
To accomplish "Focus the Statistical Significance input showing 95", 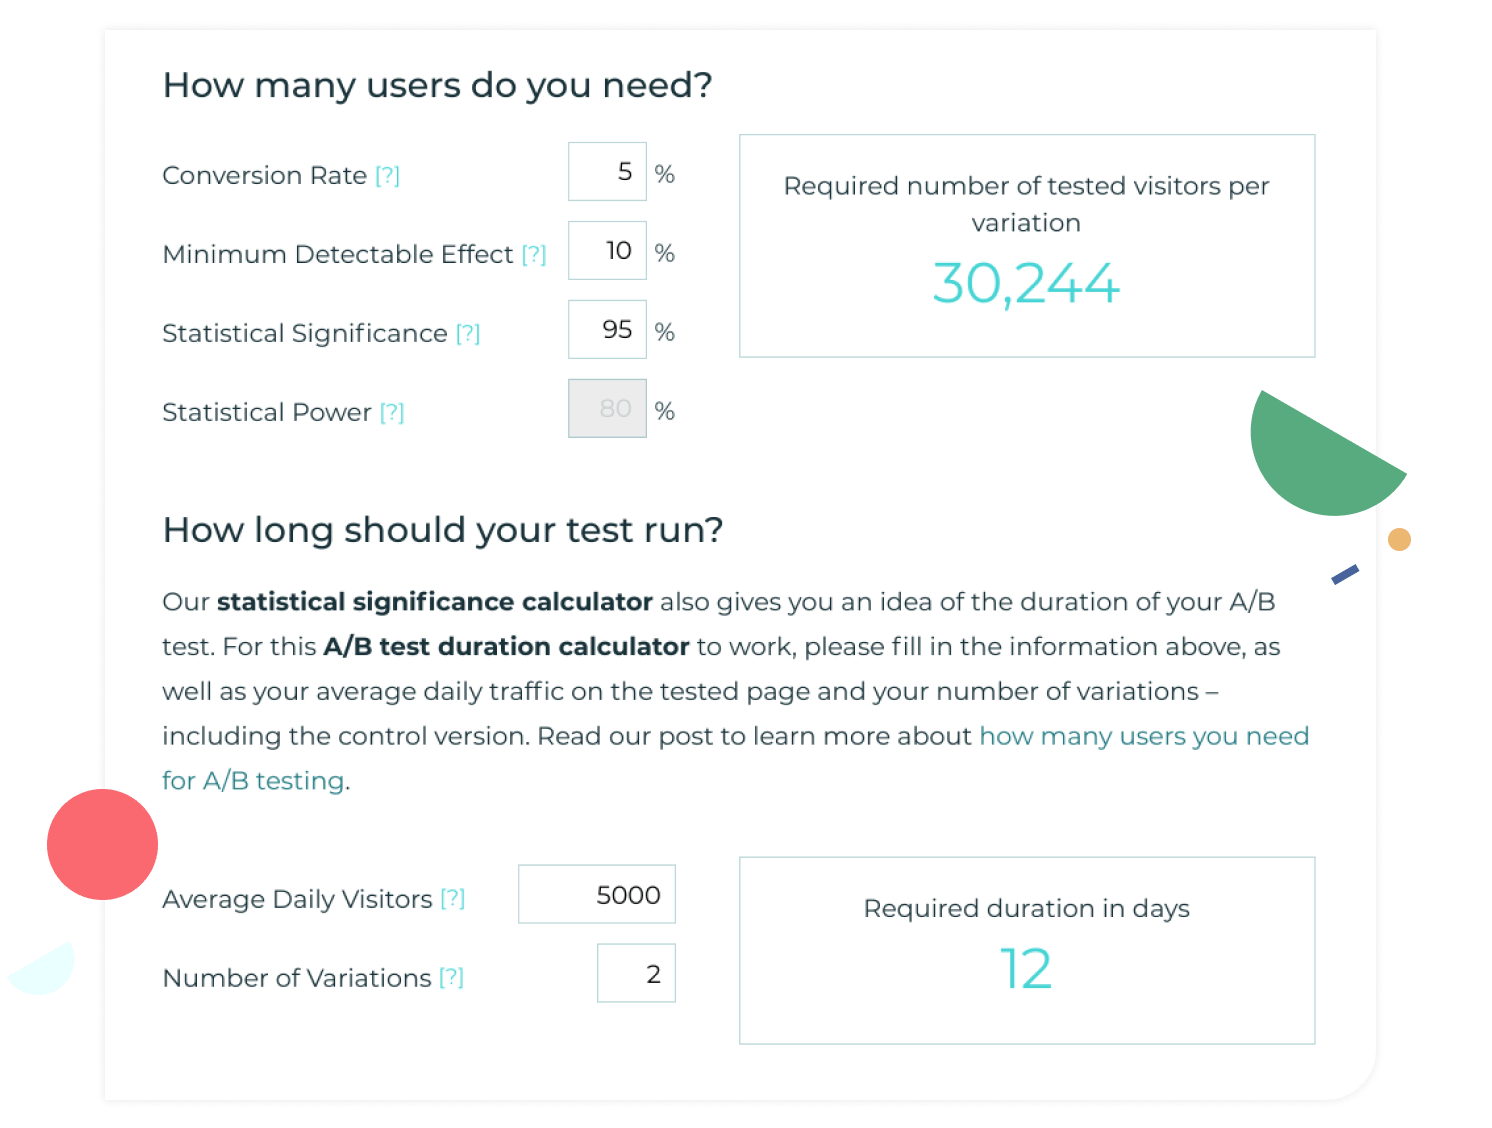I will point(607,330).
